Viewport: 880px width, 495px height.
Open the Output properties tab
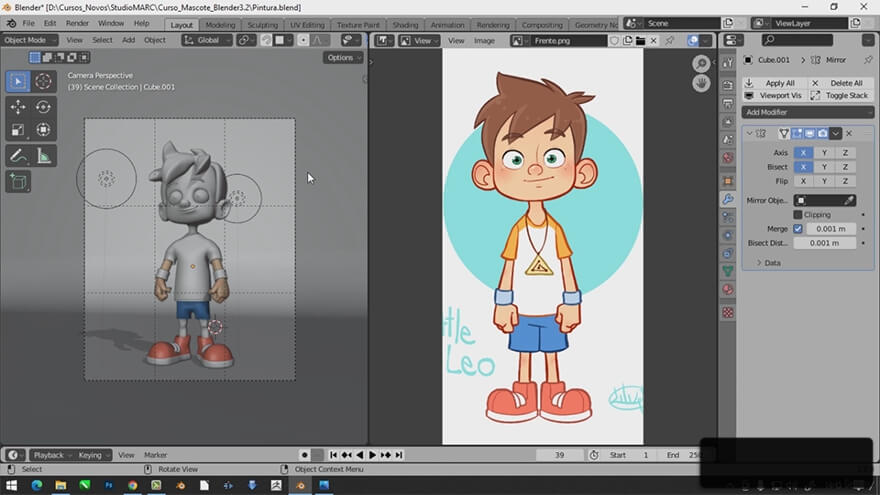(728, 104)
